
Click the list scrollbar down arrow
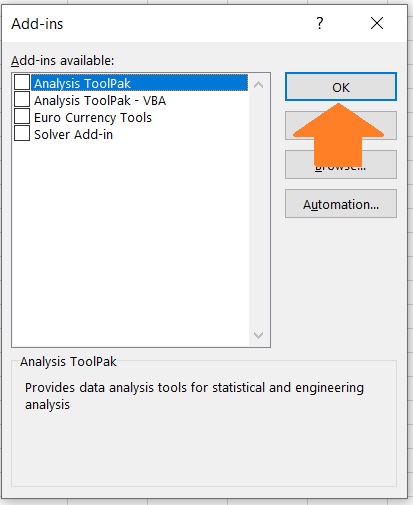click(x=258, y=335)
